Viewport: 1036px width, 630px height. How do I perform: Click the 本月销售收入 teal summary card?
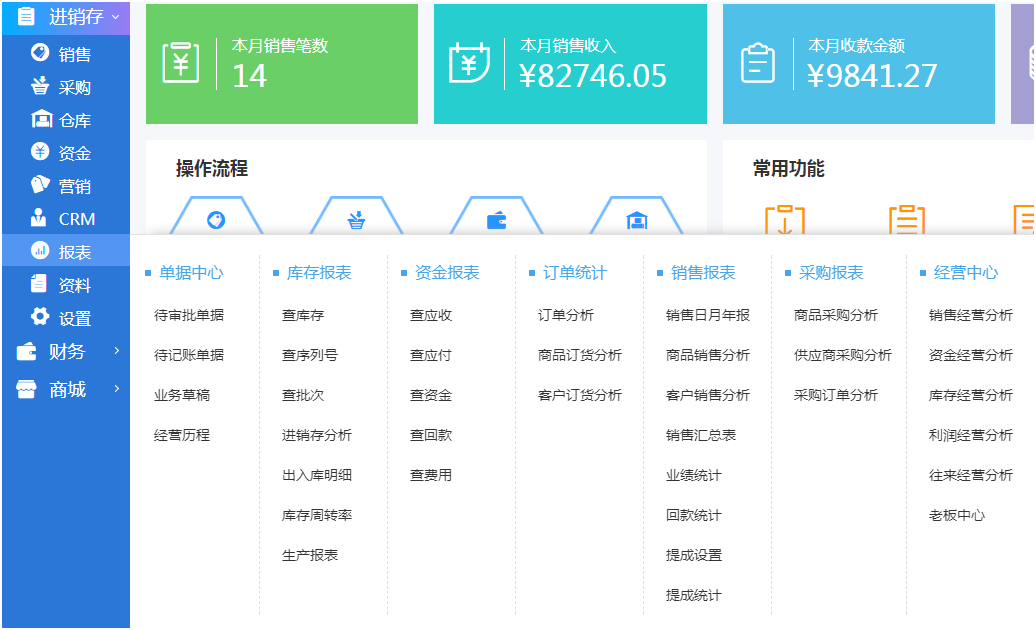(x=570, y=64)
